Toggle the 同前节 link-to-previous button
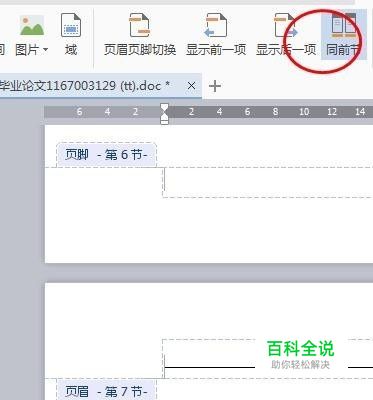373x400 pixels. 343,34
